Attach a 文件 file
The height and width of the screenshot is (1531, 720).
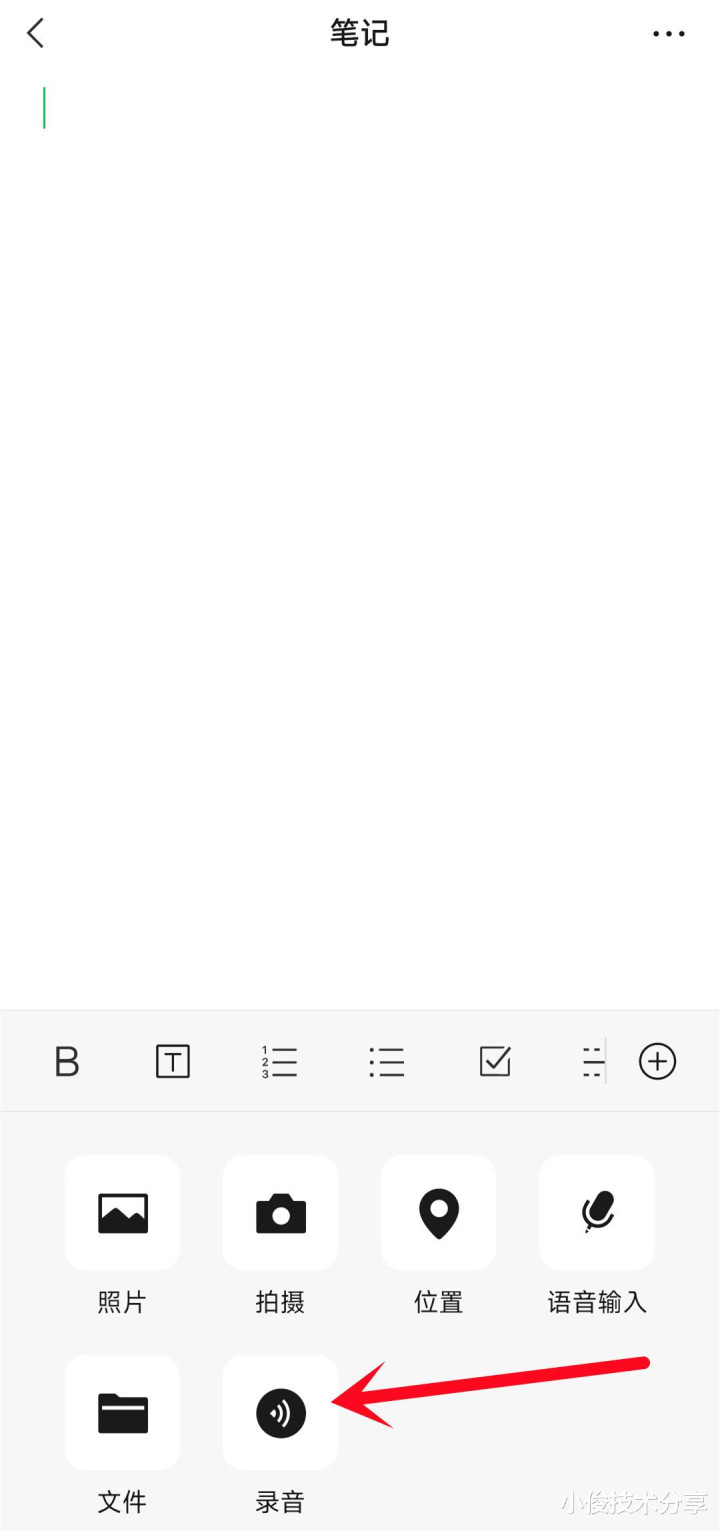123,1413
